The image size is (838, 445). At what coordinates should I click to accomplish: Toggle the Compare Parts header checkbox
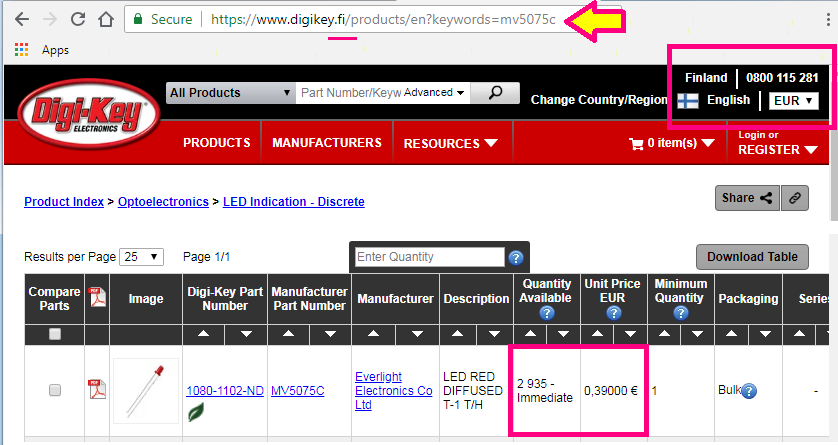point(55,334)
